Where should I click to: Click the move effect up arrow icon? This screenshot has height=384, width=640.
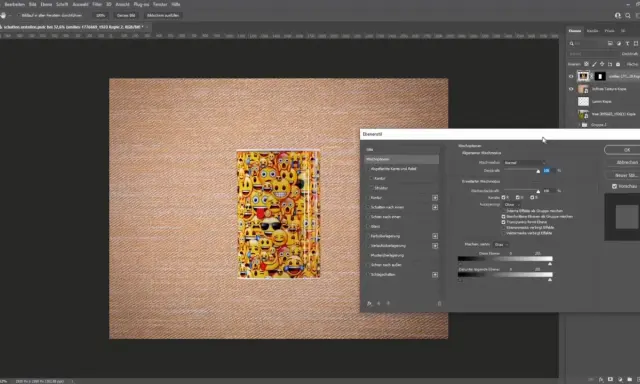coord(379,304)
